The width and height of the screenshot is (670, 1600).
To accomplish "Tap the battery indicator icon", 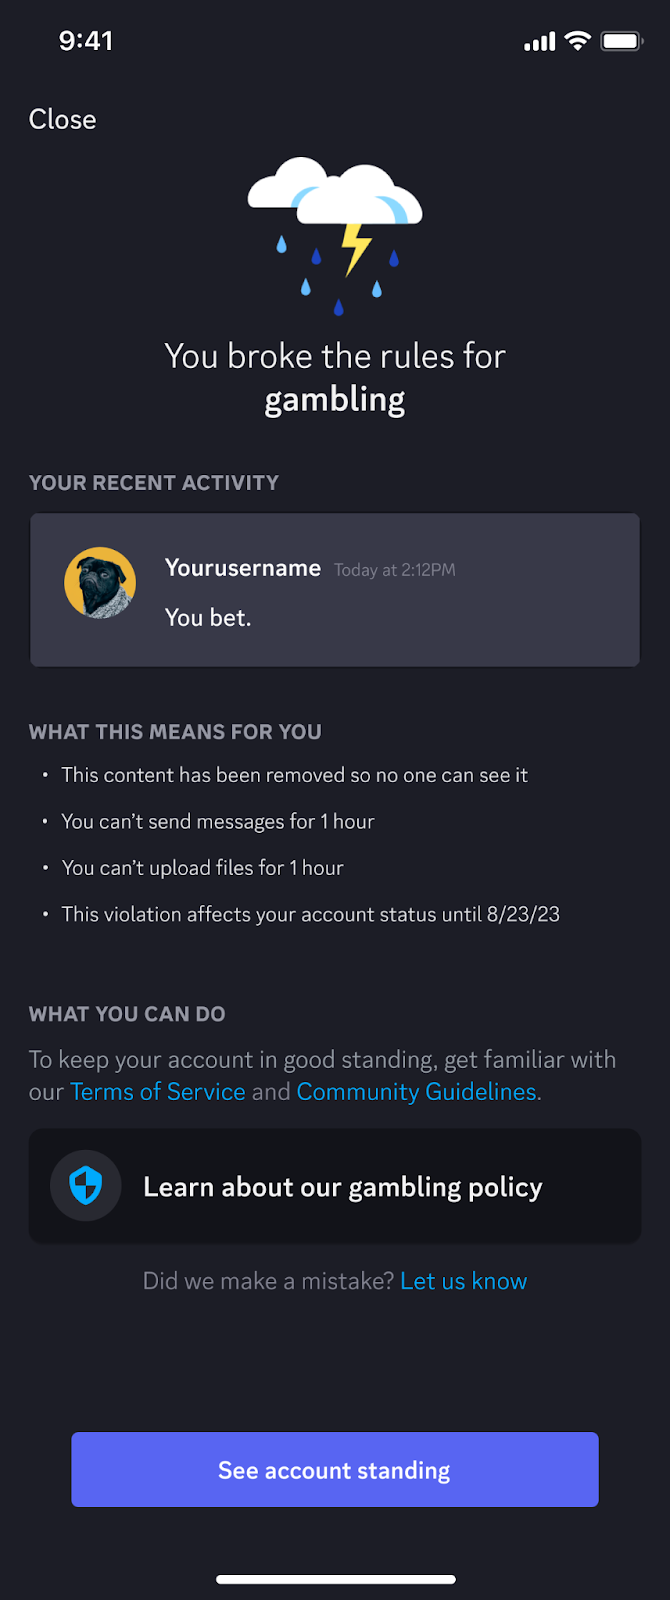I will (621, 41).
